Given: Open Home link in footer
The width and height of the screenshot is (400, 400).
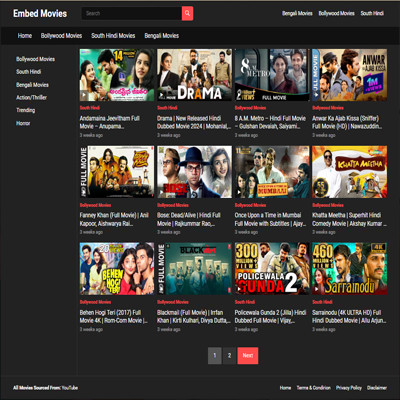Looking at the screenshot, I should tap(285, 388).
